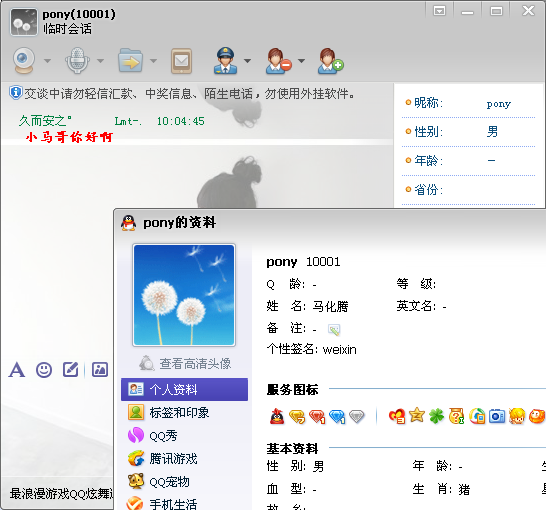Click the 生肖 value 猪
The height and width of the screenshot is (510, 546).
pyautogui.click(x=464, y=490)
